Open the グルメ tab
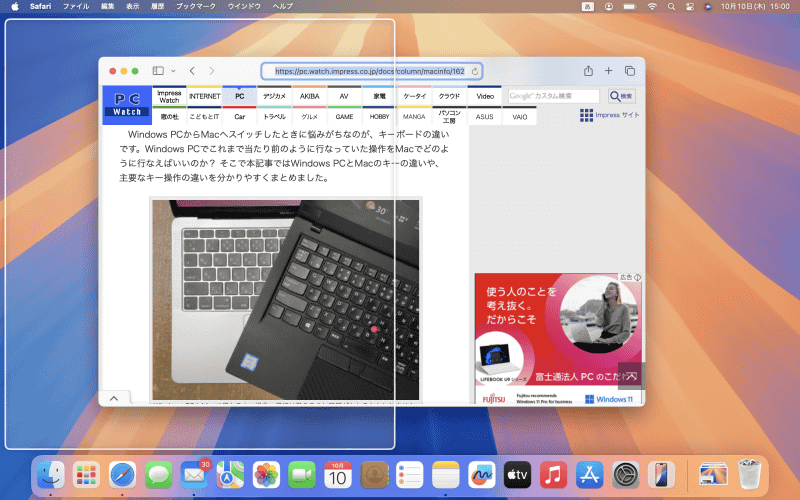 coord(310,116)
